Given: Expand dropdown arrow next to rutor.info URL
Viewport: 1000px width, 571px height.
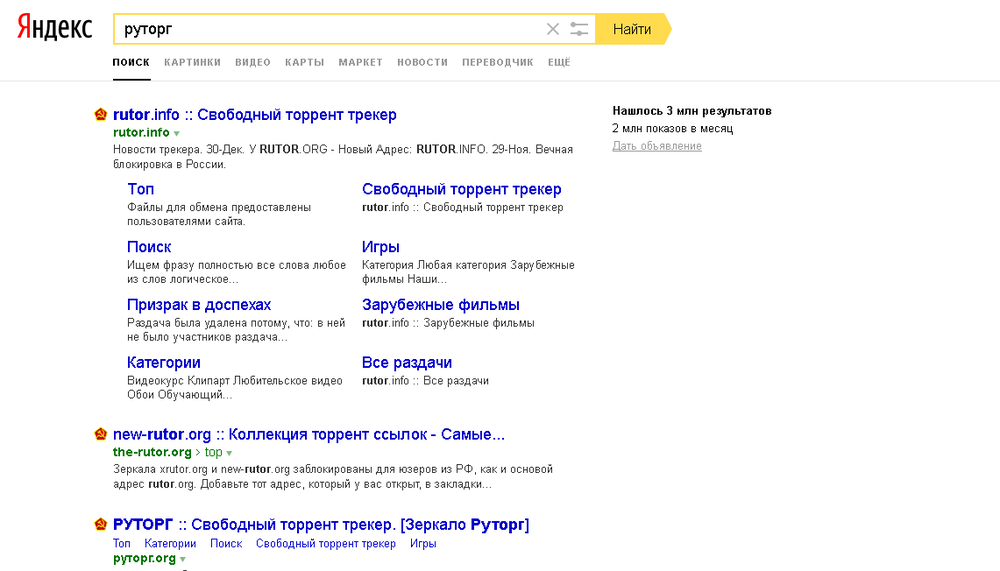Looking at the screenshot, I should tap(177, 133).
